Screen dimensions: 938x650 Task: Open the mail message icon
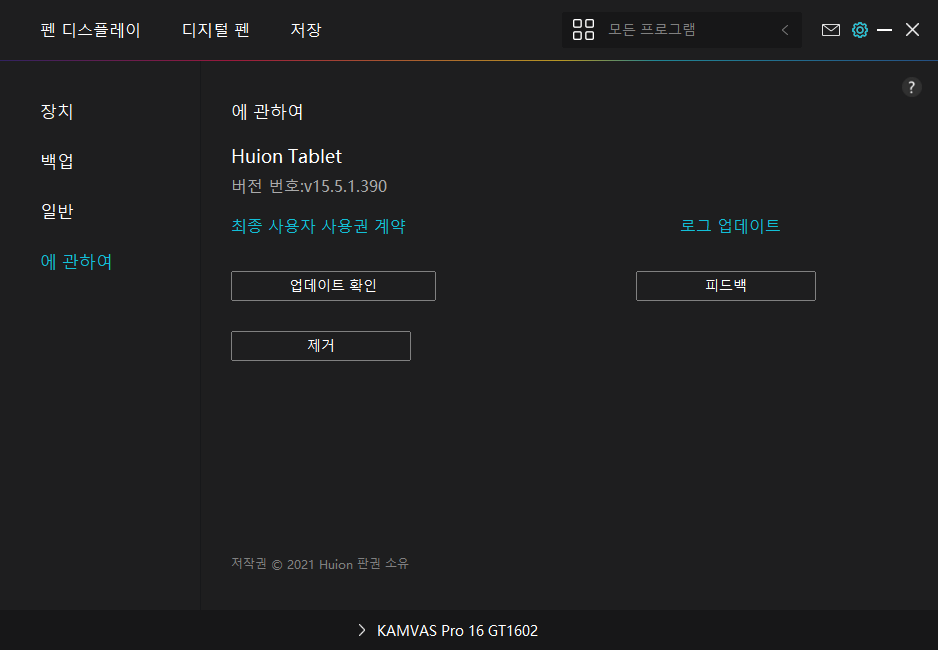tap(830, 30)
